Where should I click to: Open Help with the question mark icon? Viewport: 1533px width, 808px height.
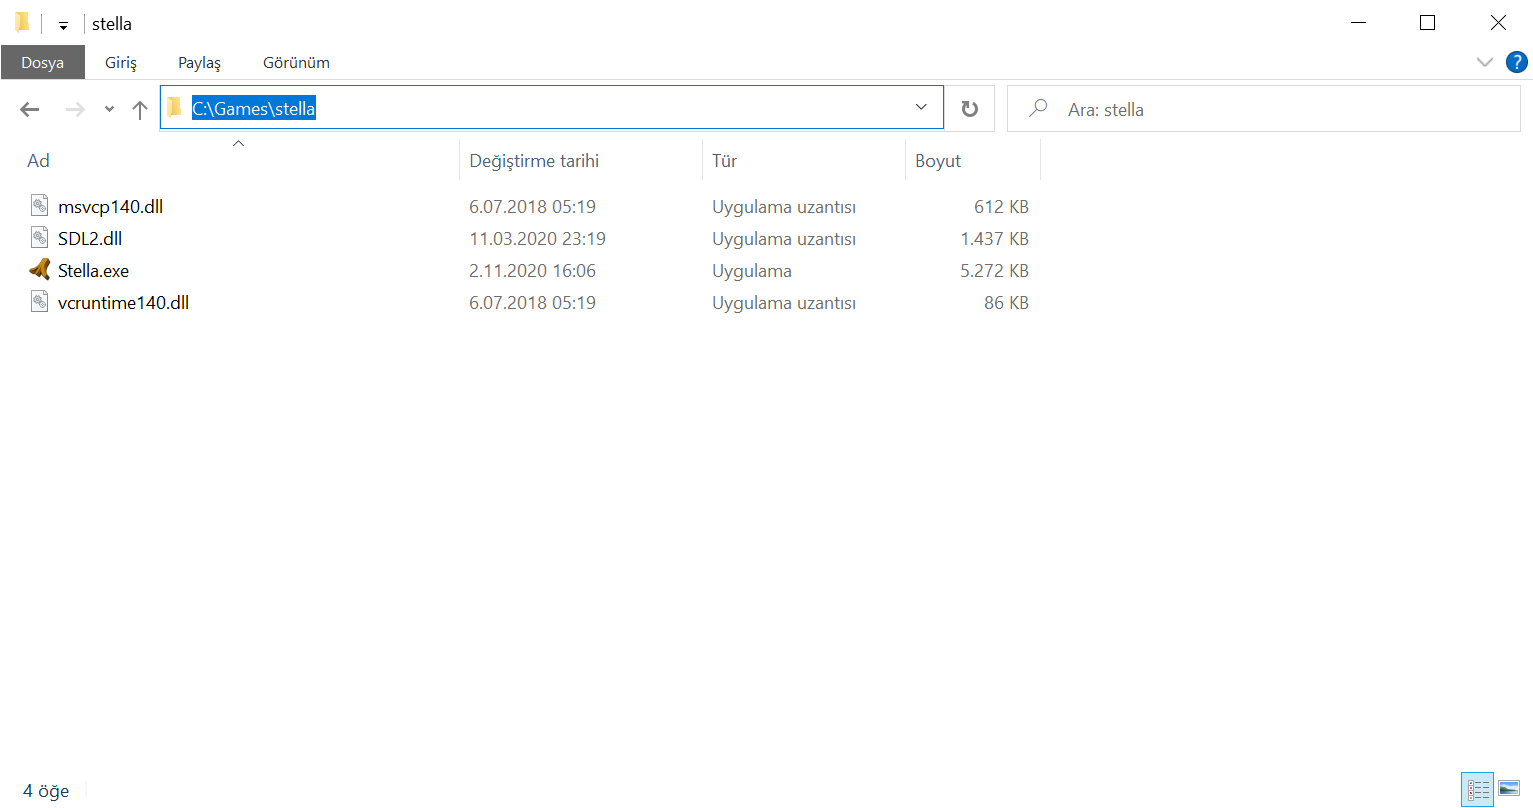1516,62
